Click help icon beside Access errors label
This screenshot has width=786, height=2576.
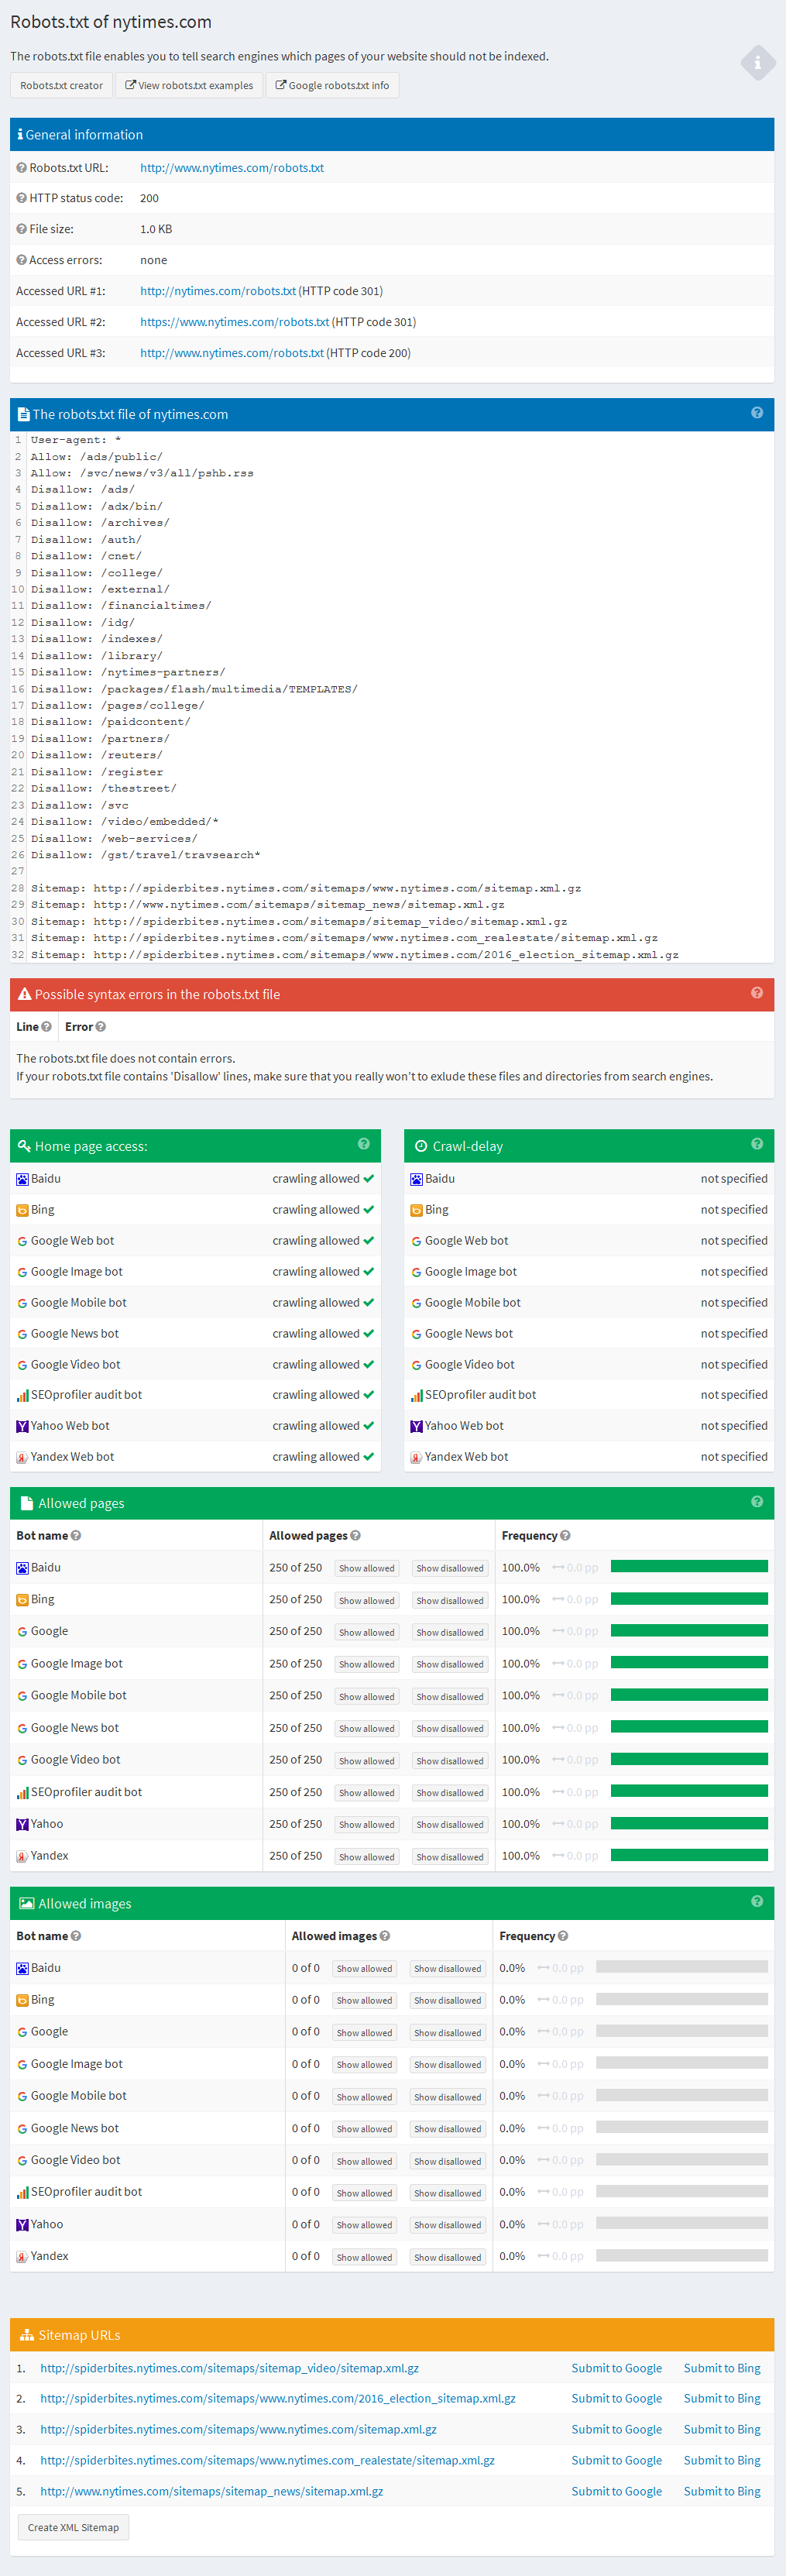pos(21,260)
